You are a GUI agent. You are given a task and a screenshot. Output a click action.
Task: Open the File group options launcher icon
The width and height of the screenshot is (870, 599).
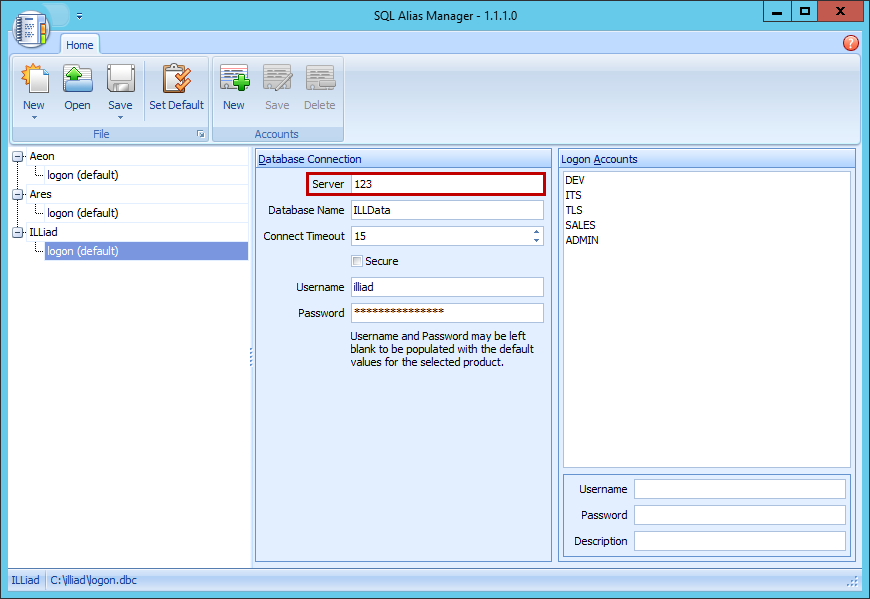(200, 133)
